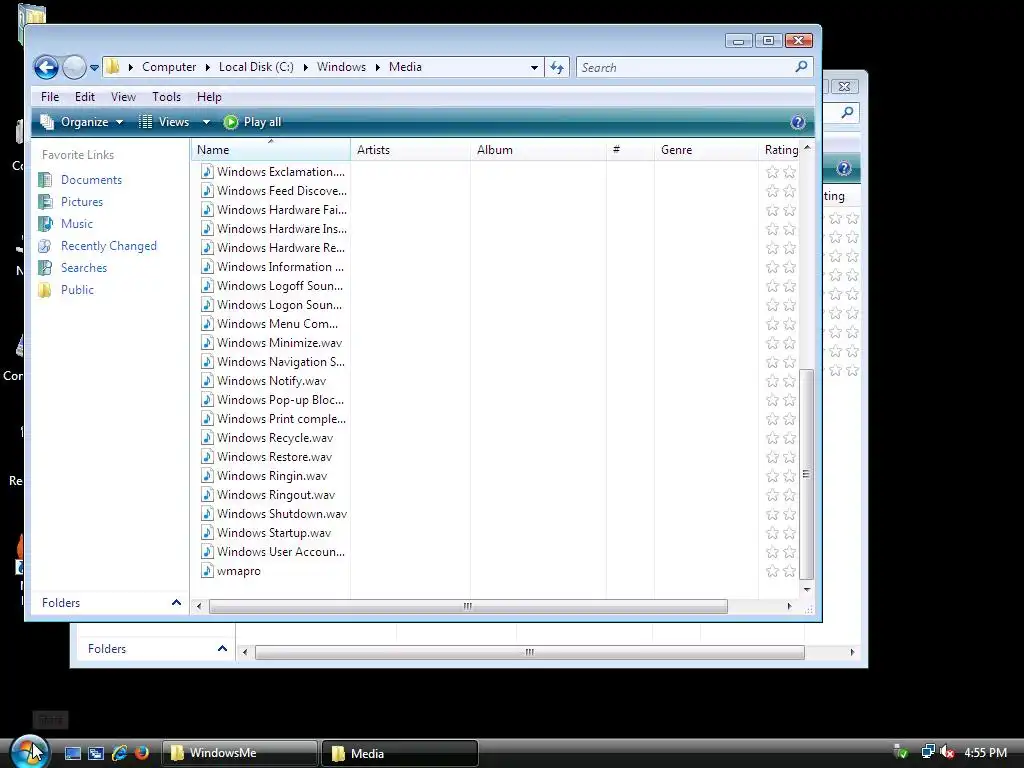Open the View menu
This screenshot has width=1024, height=768.
(x=123, y=97)
